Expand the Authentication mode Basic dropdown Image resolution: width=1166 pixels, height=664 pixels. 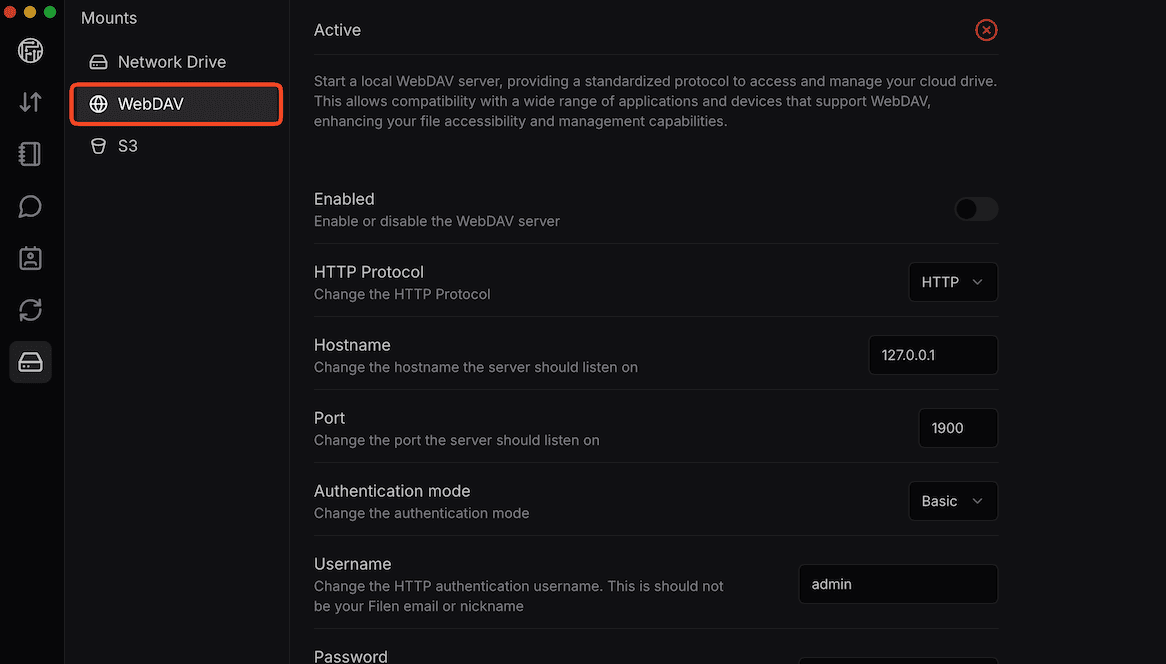(x=952, y=501)
